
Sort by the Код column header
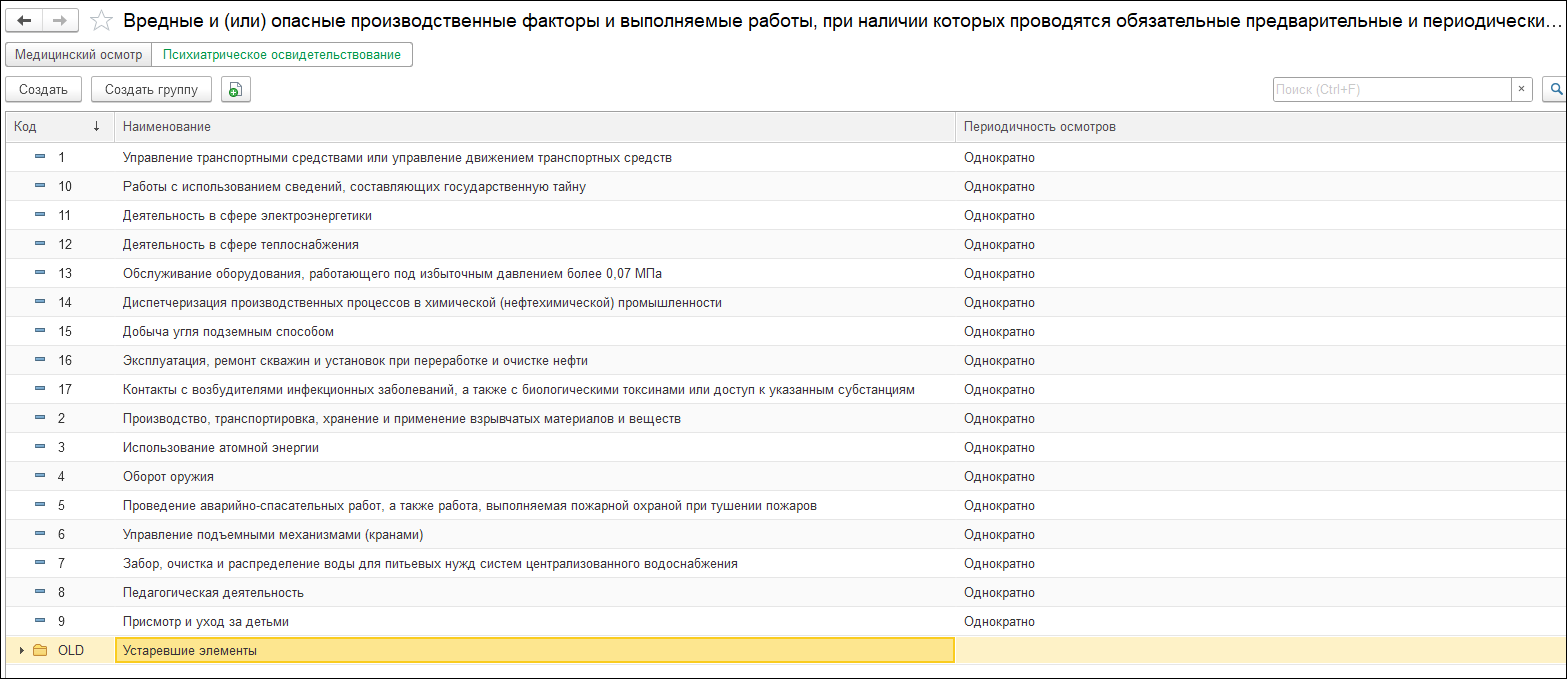[x=60, y=127]
